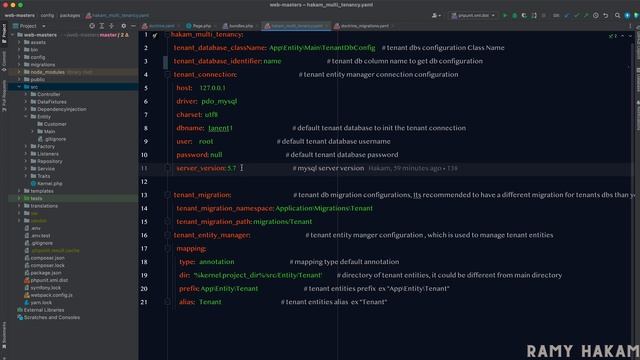640x360 pixels.
Task: Select symfony.lock in project tree
Action: pyautogui.click(x=42, y=288)
